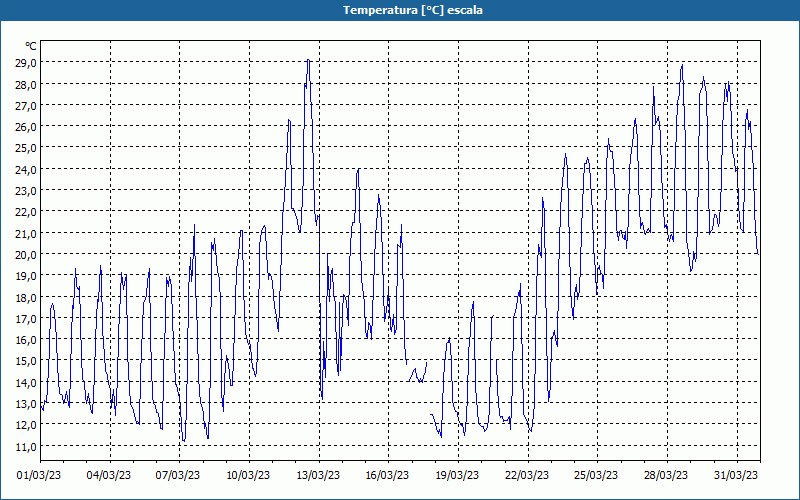Select the 16,0 axis value
The width and height of the screenshot is (800, 500).
[26, 339]
